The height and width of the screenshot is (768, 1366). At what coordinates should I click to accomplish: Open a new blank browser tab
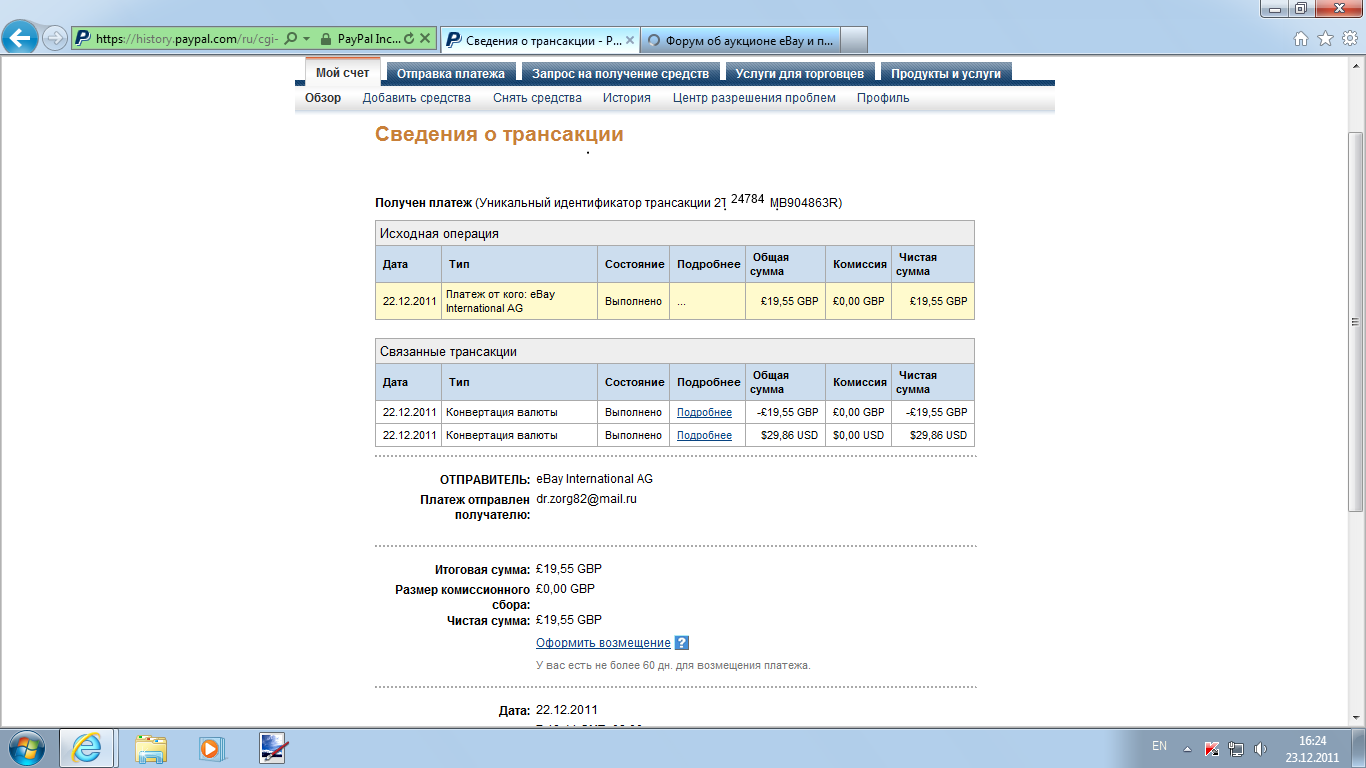[854, 40]
